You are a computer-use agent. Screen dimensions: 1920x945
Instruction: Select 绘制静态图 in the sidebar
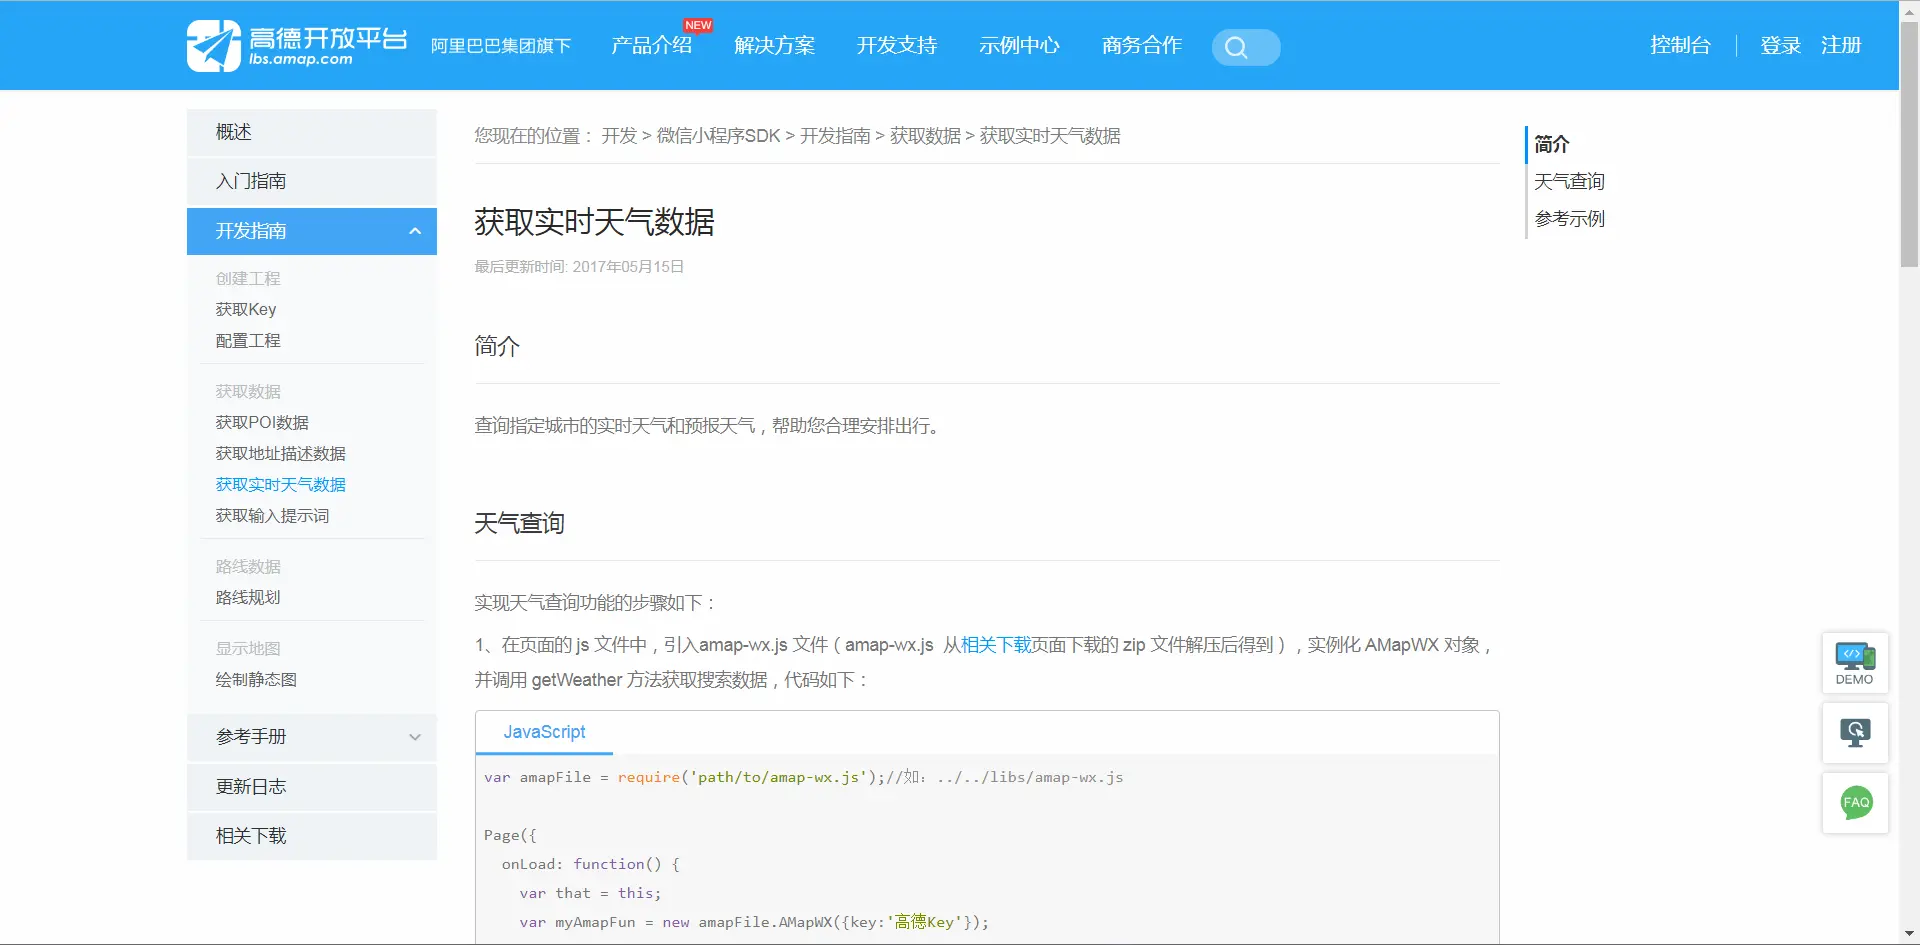click(x=256, y=680)
